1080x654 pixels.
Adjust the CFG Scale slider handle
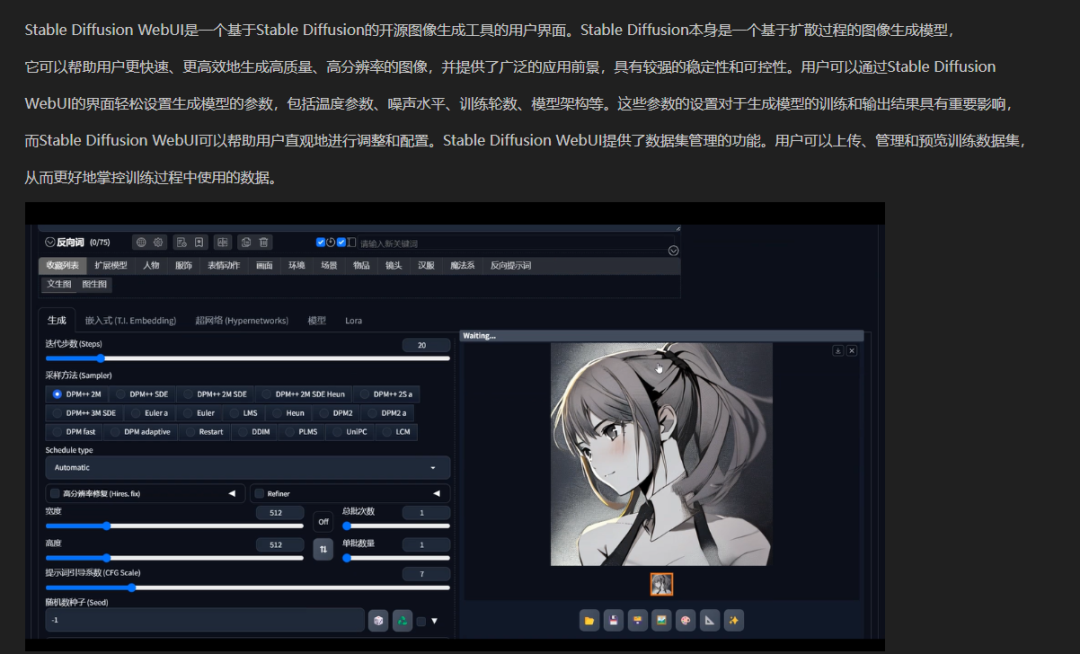pos(132,588)
